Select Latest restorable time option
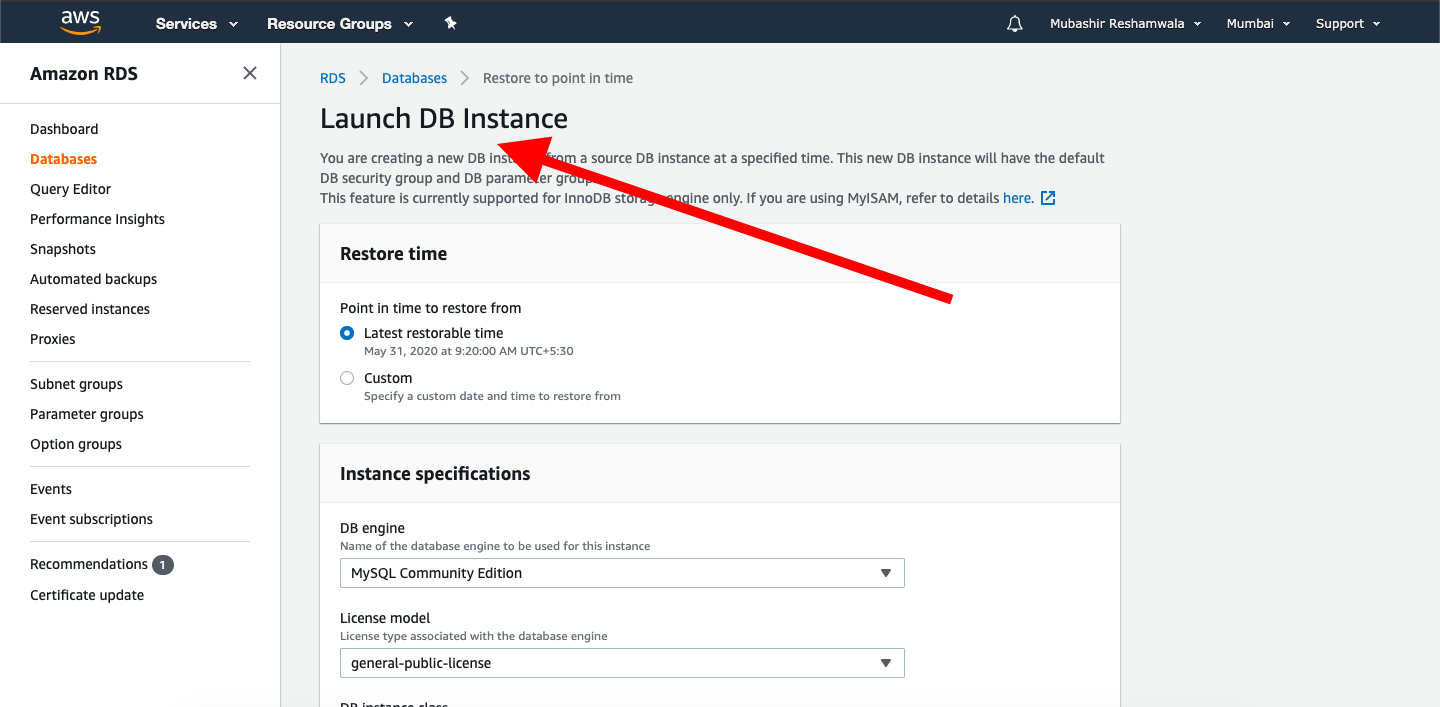The image size is (1440, 707). [x=347, y=333]
